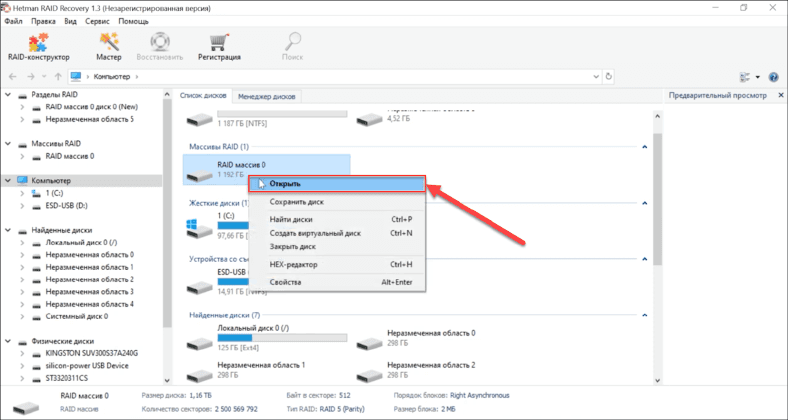788x420 pixels.
Task: Click the help question mark icon
Action: pyautogui.click(x=774, y=76)
